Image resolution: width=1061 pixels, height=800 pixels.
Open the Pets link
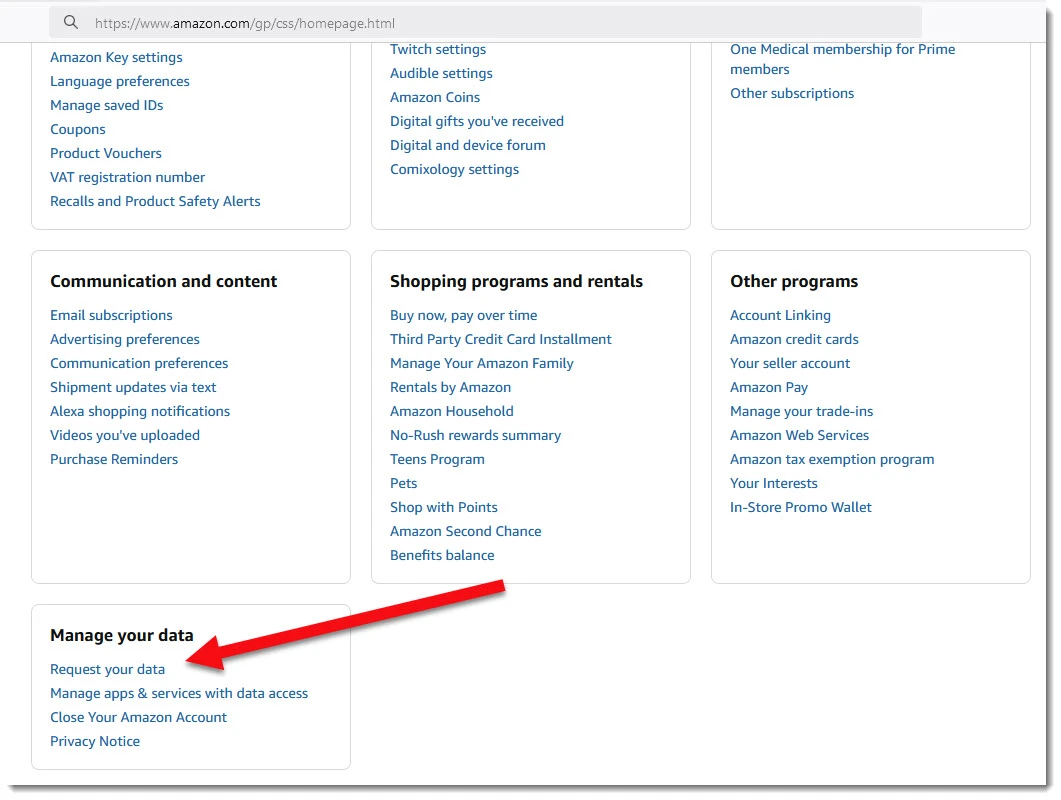403,484
